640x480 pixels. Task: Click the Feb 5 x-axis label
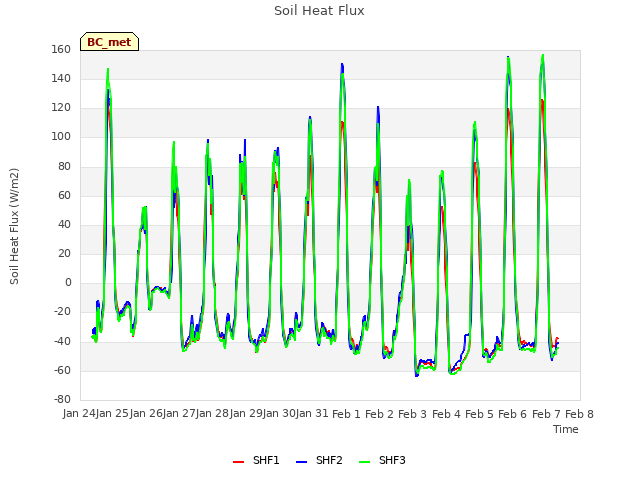coord(479,414)
